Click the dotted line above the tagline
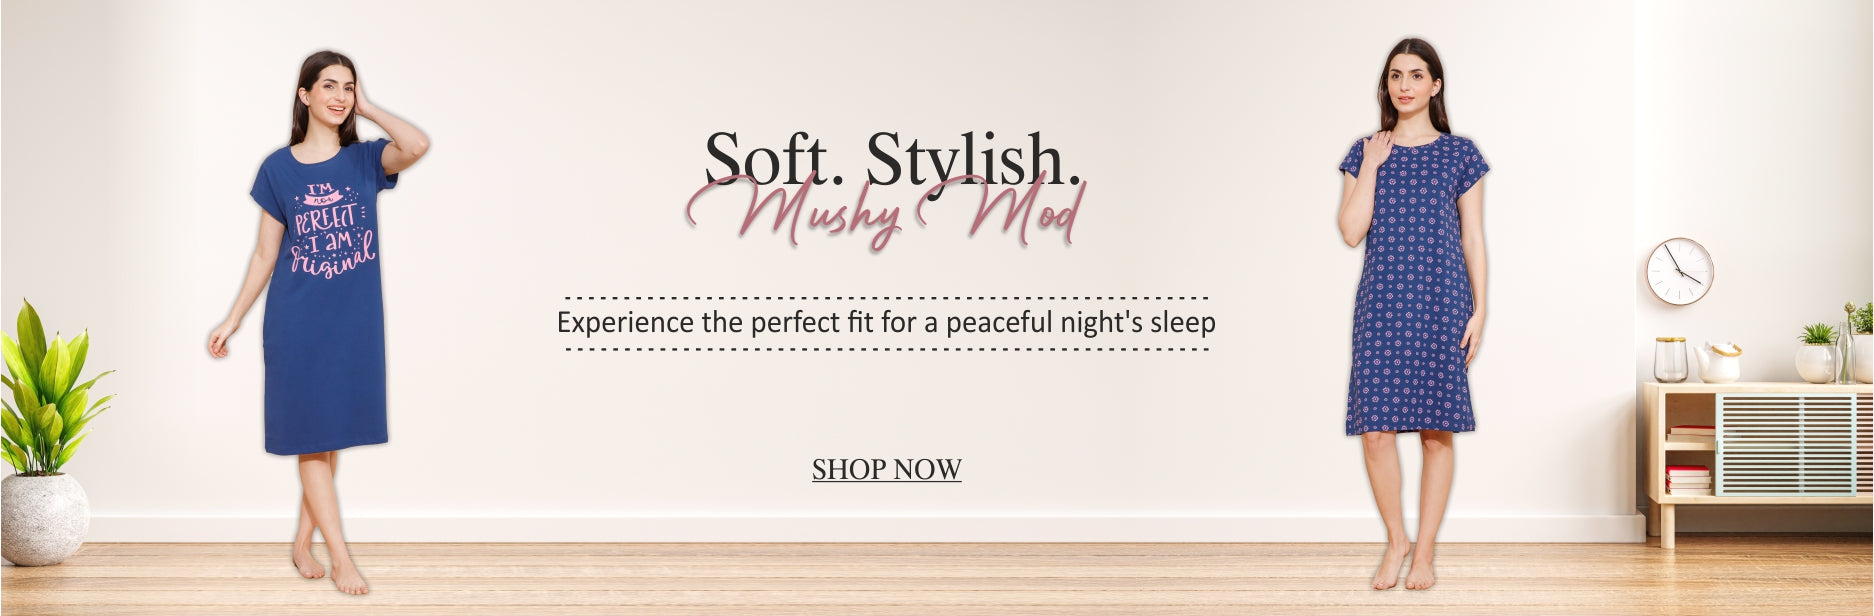Screen dimensions: 1874x616 pyautogui.click(x=886, y=298)
